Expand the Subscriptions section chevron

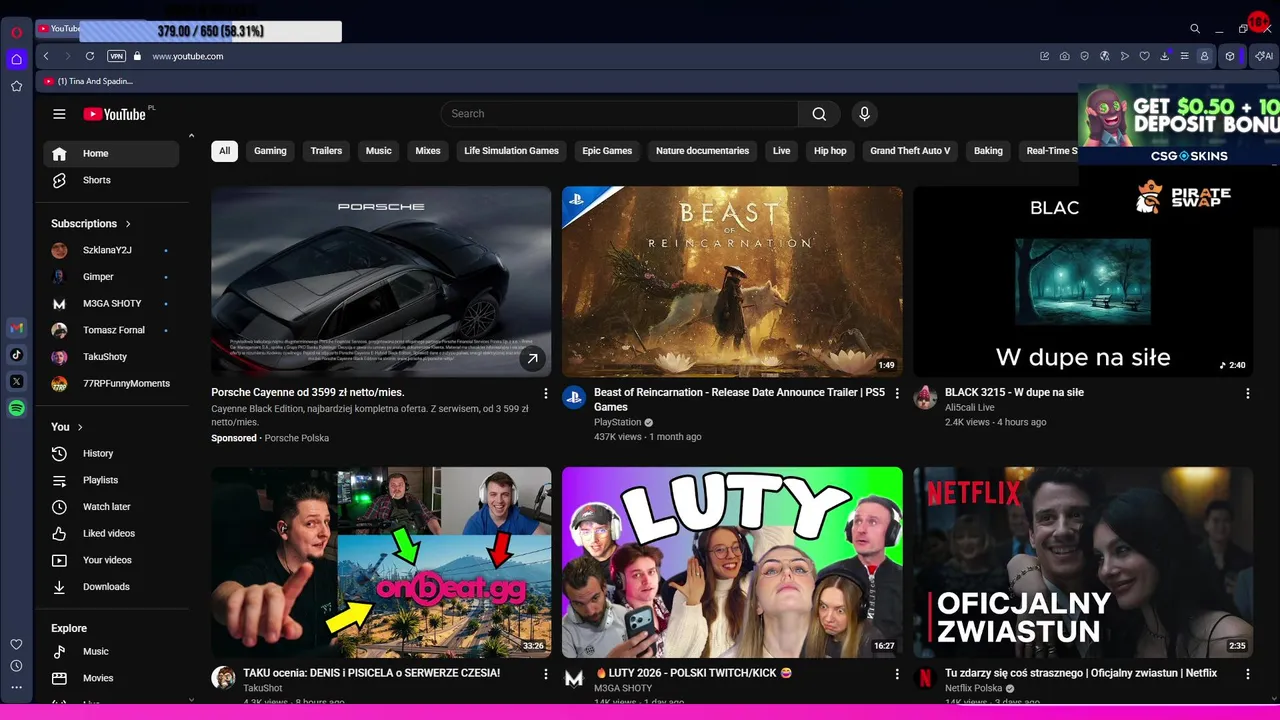[x=128, y=224]
